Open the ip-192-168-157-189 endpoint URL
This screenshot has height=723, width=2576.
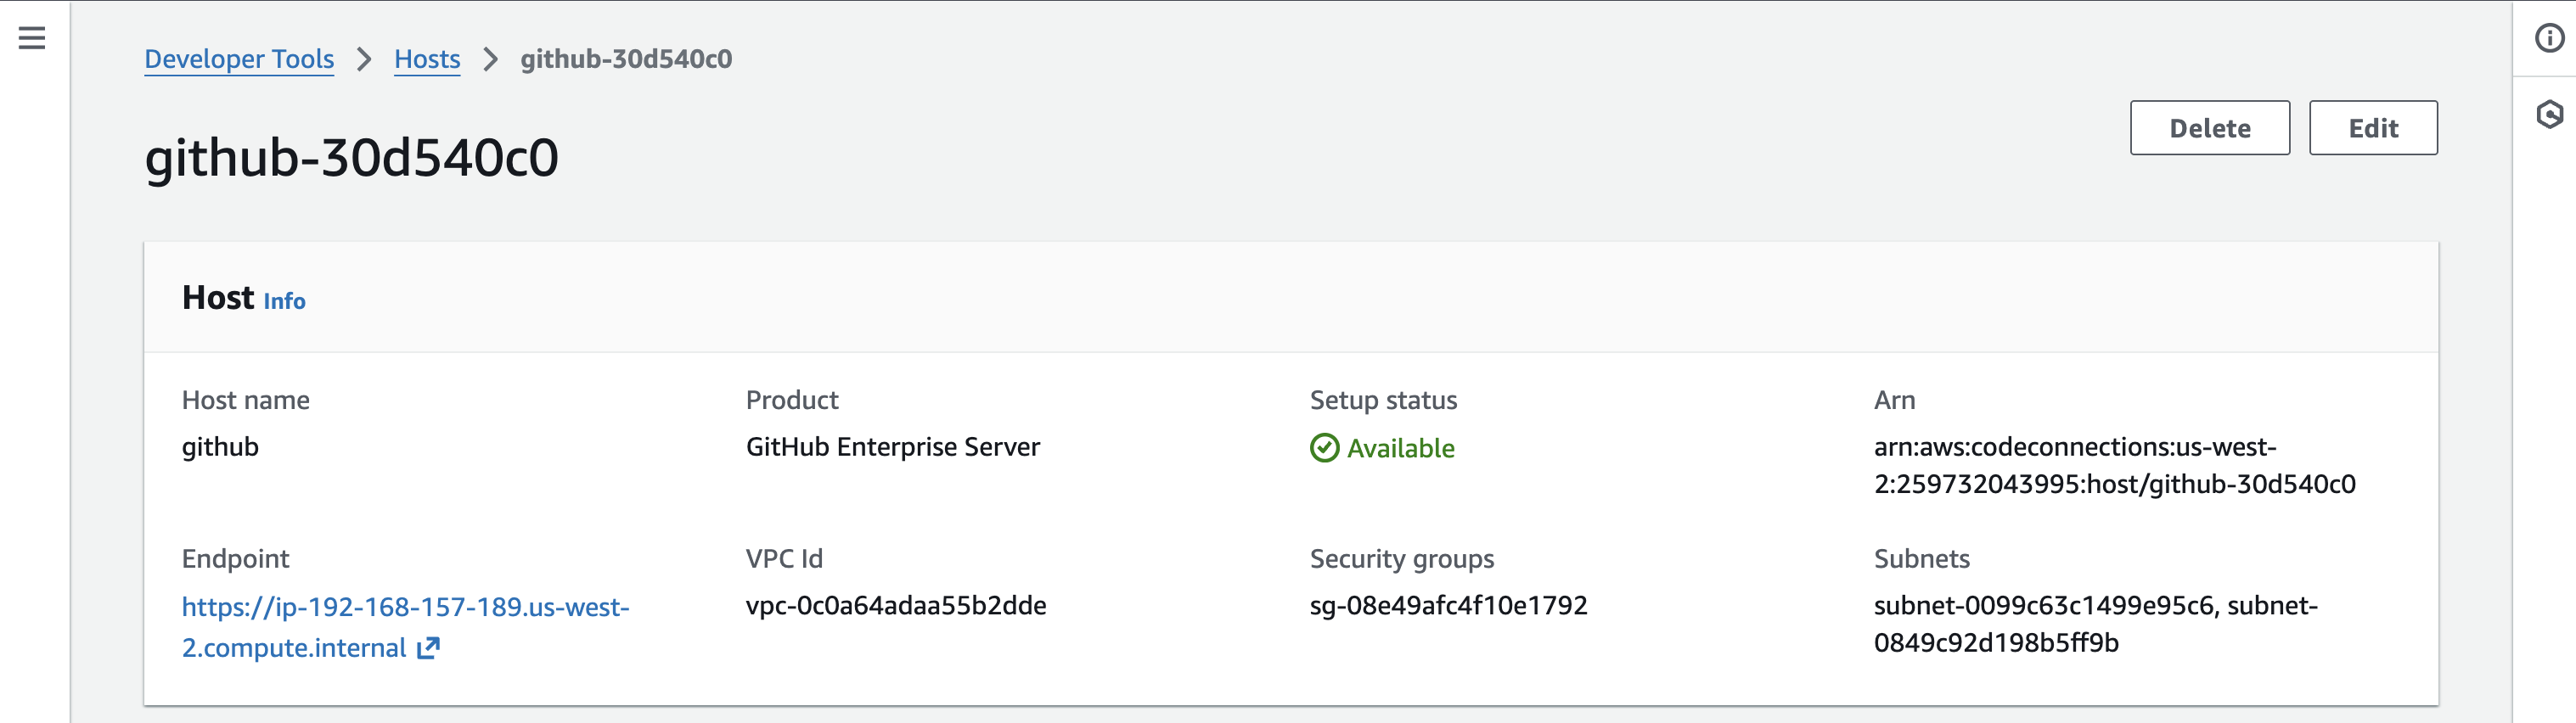coord(405,627)
